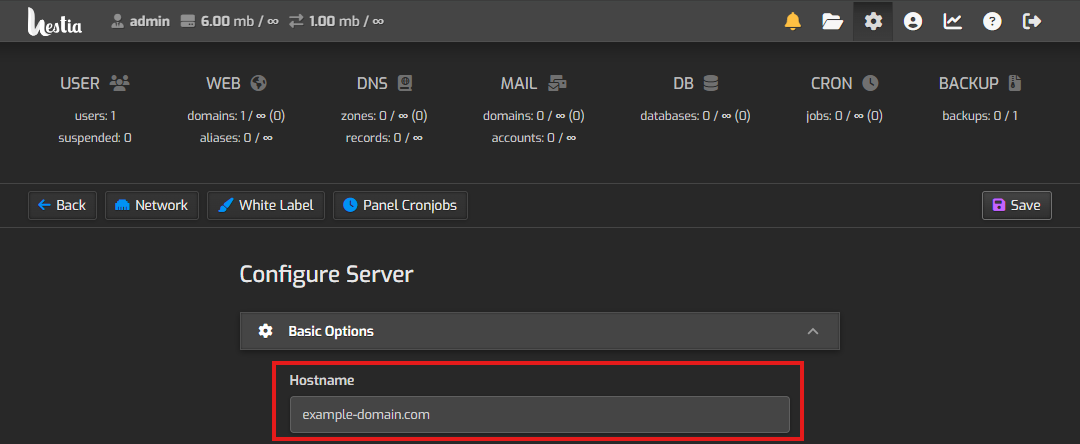Open server settings gear icon
Viewport: 1080px width, 444px height.
click(873, 21)
